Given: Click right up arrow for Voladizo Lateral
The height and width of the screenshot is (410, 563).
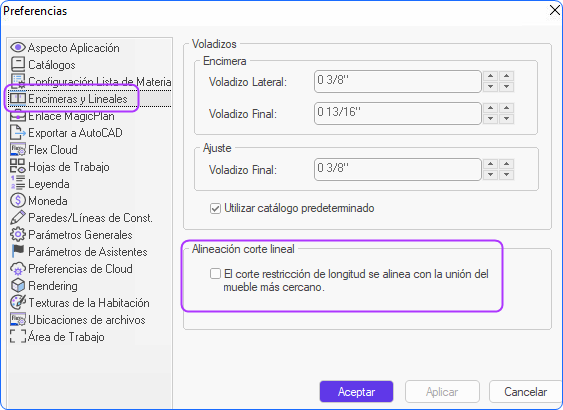Looking at the screenshot, I should [x=507, y=76].
